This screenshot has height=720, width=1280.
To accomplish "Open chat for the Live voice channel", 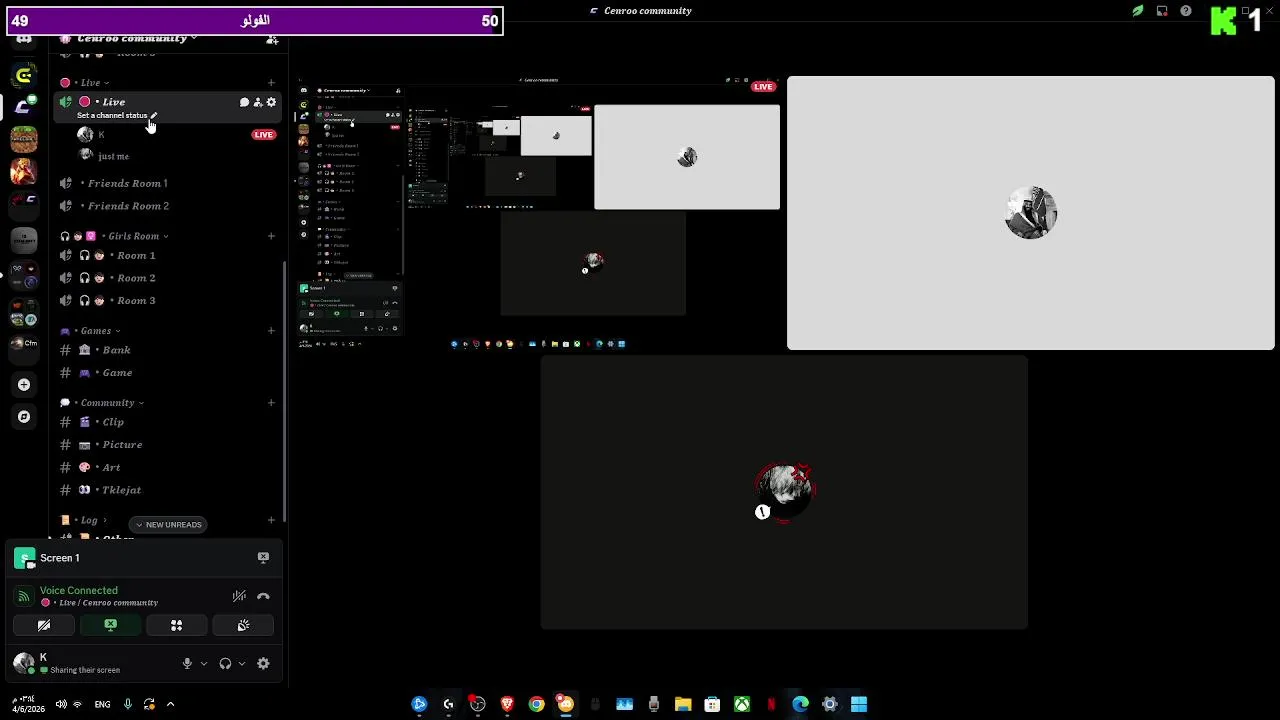I will click(244, 102).
